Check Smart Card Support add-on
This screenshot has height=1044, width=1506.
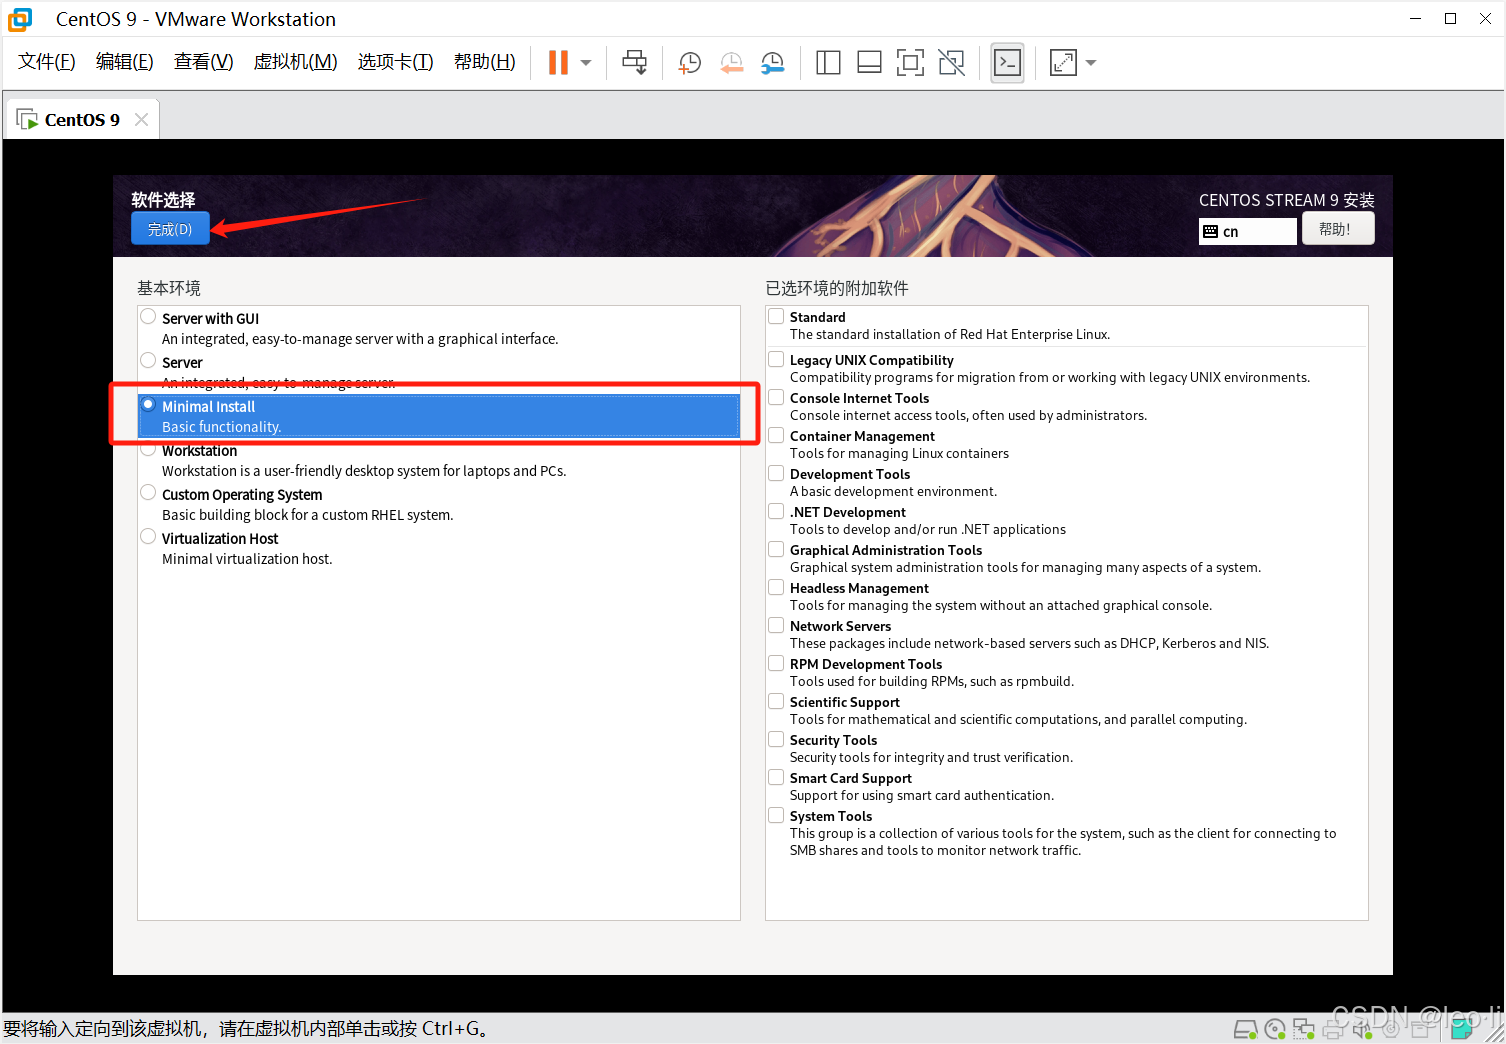click(776, 777)
